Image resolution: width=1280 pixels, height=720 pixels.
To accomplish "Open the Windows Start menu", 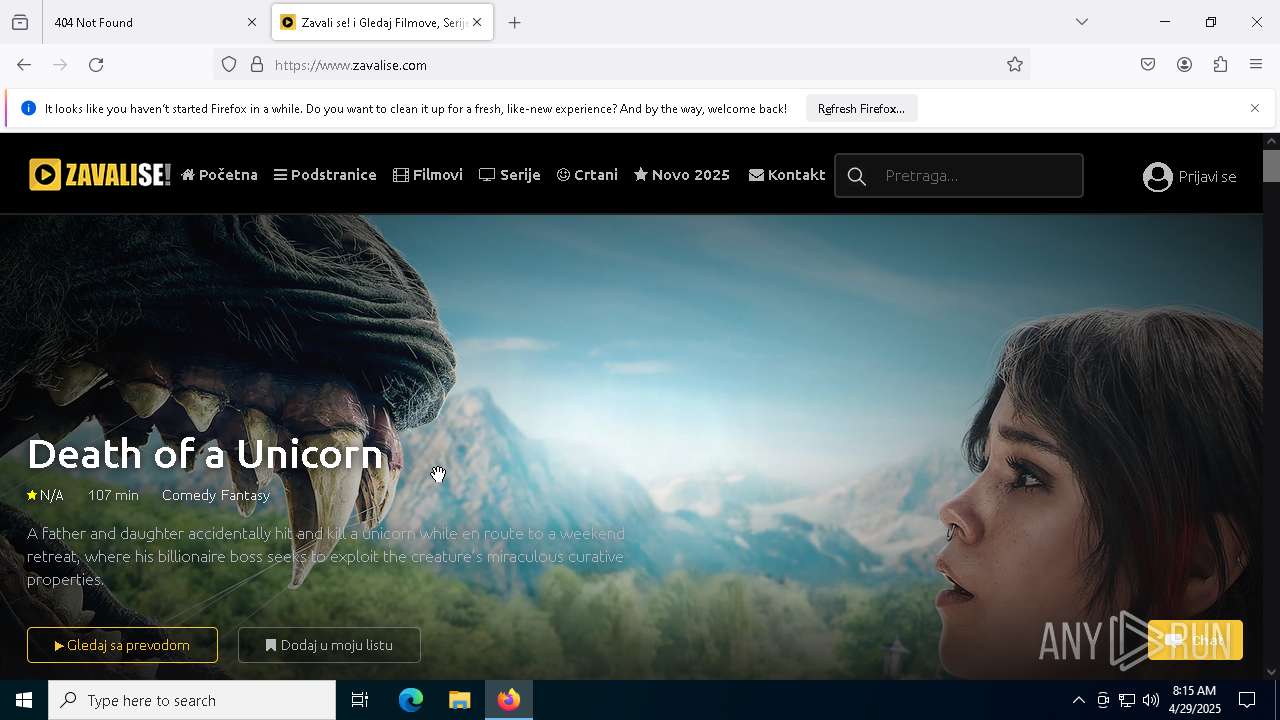I will (24, 700).
